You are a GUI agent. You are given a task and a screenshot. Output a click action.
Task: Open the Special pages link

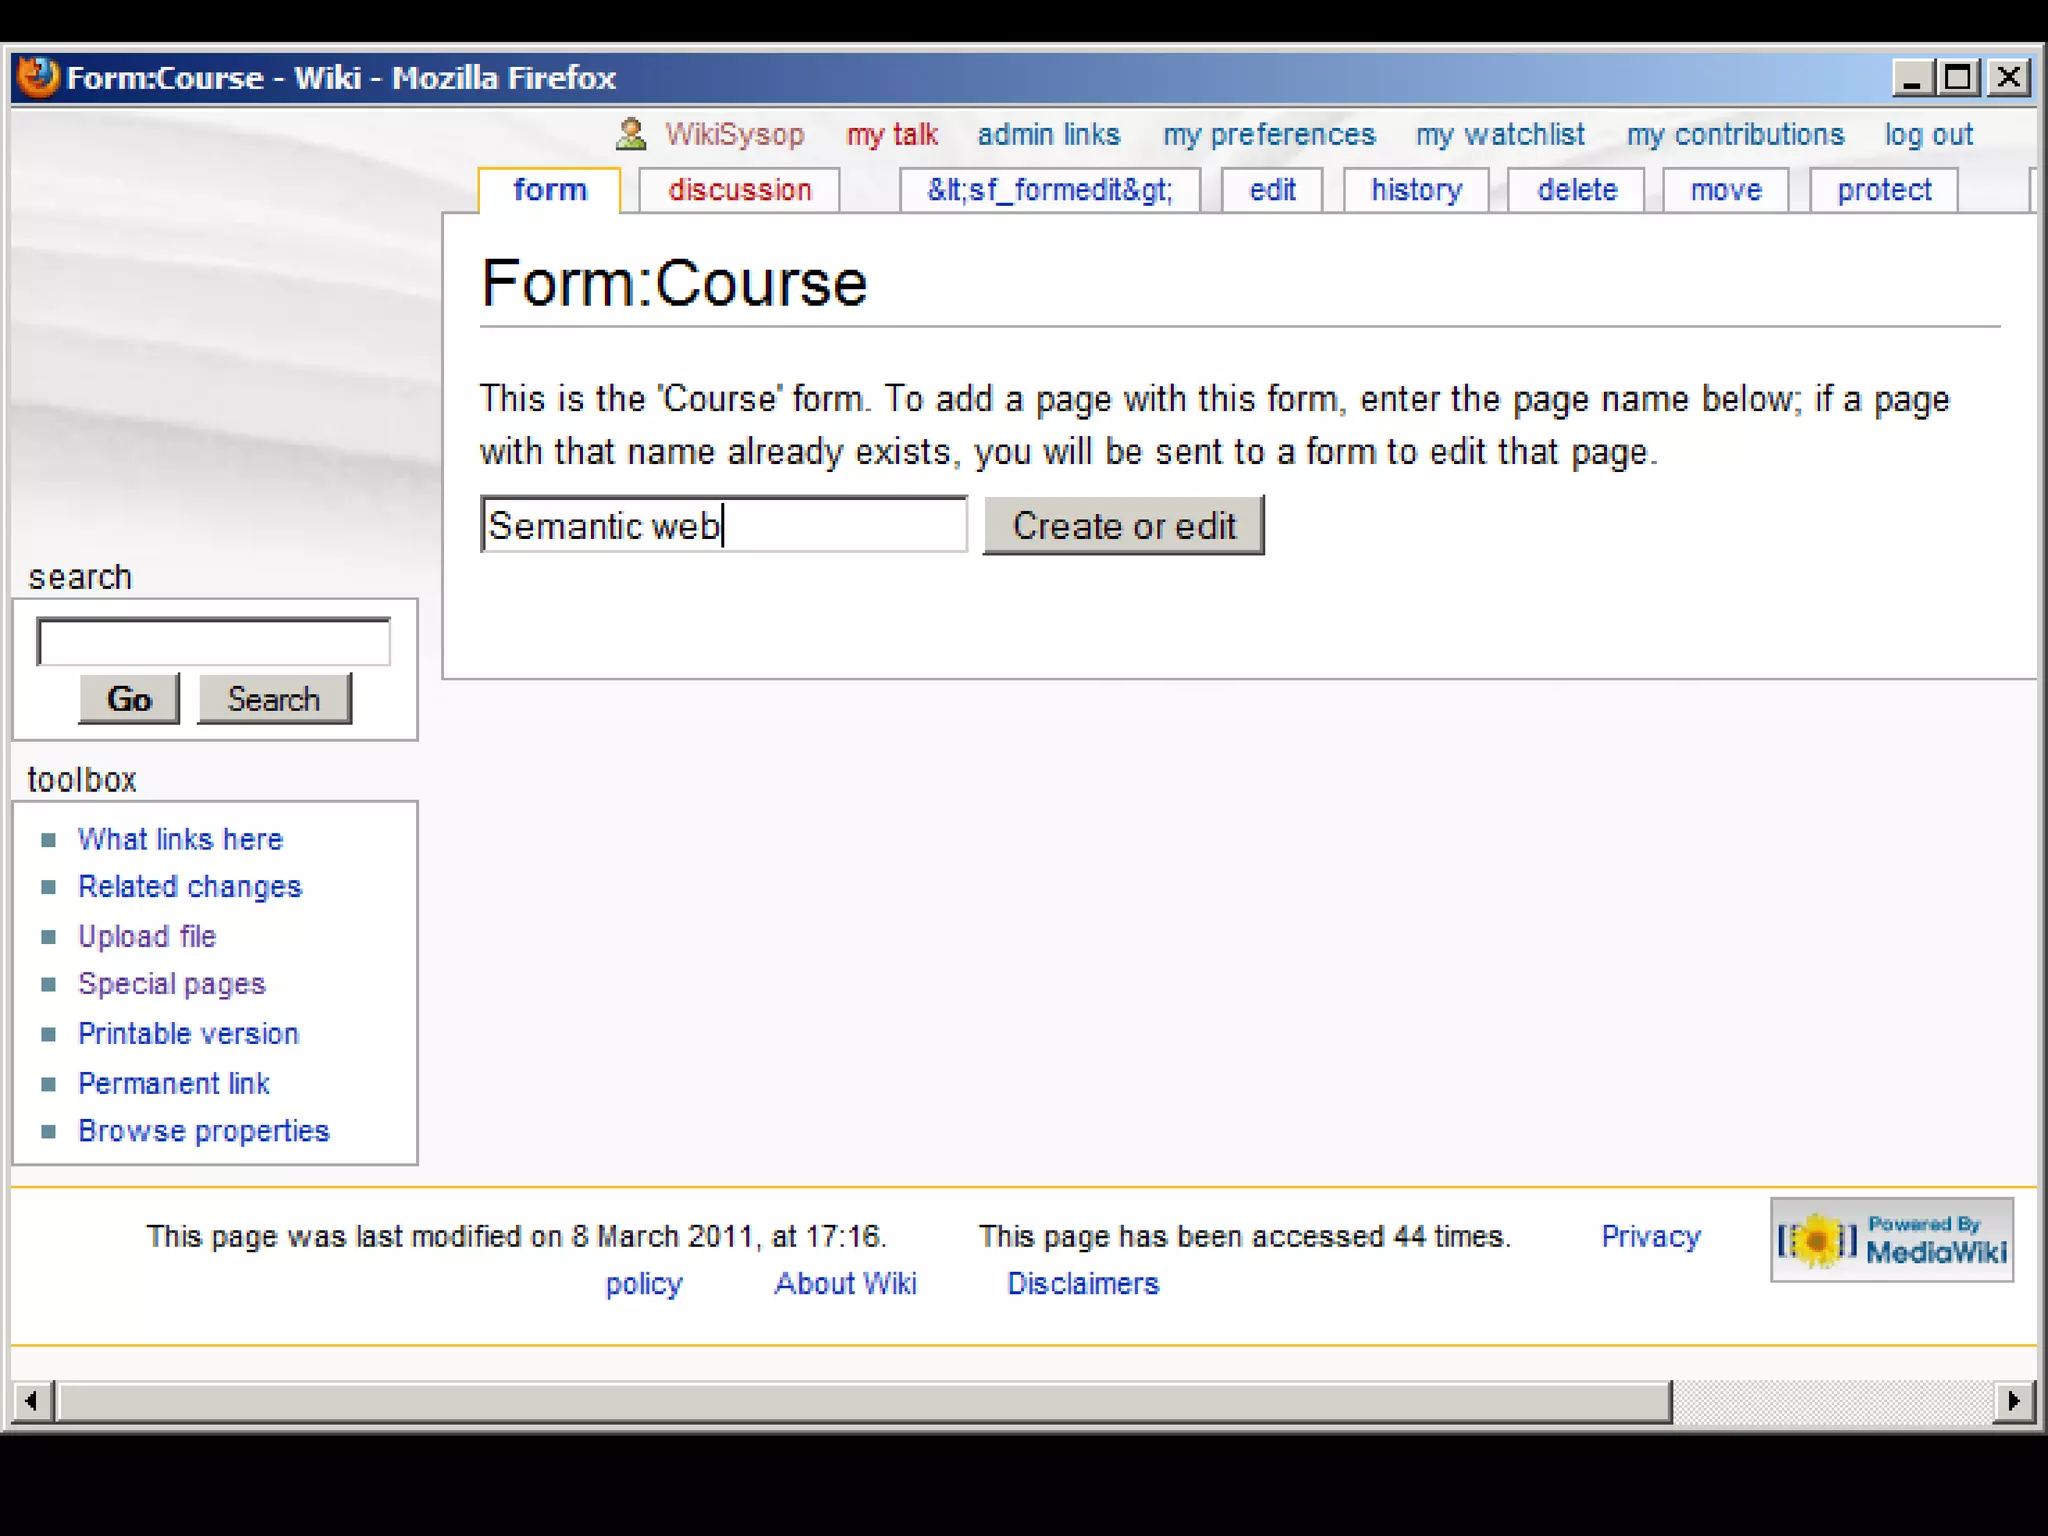[171, 984]
